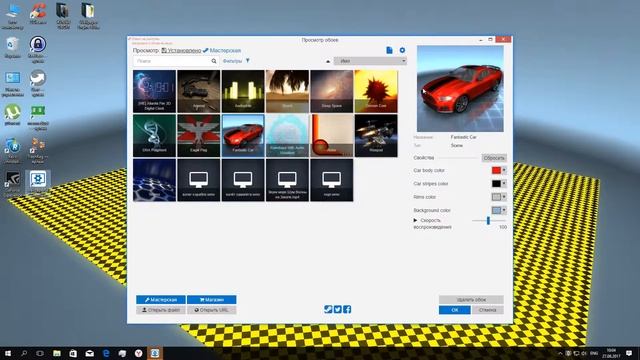
Task: Click the blue Магазин button
Action: click(211, 300)
